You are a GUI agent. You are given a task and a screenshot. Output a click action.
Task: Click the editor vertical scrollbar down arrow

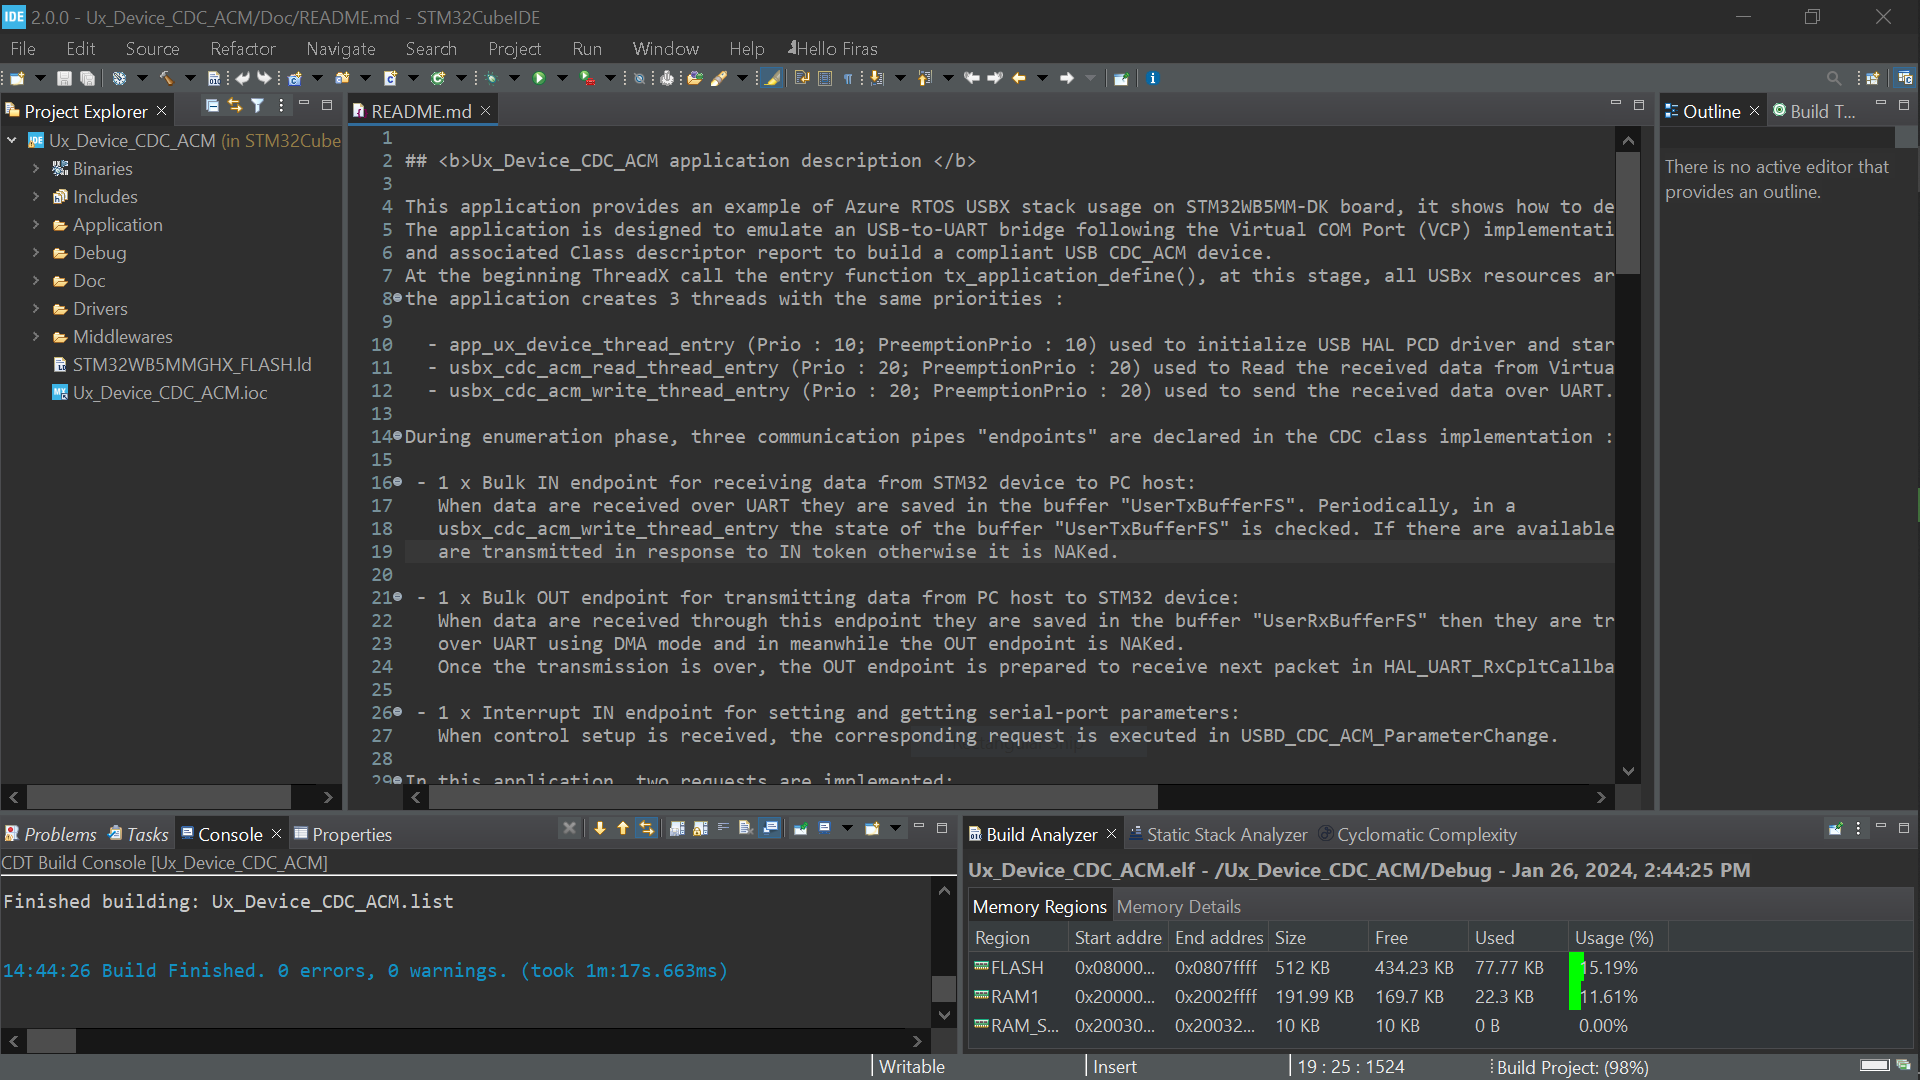point(1629,771)
